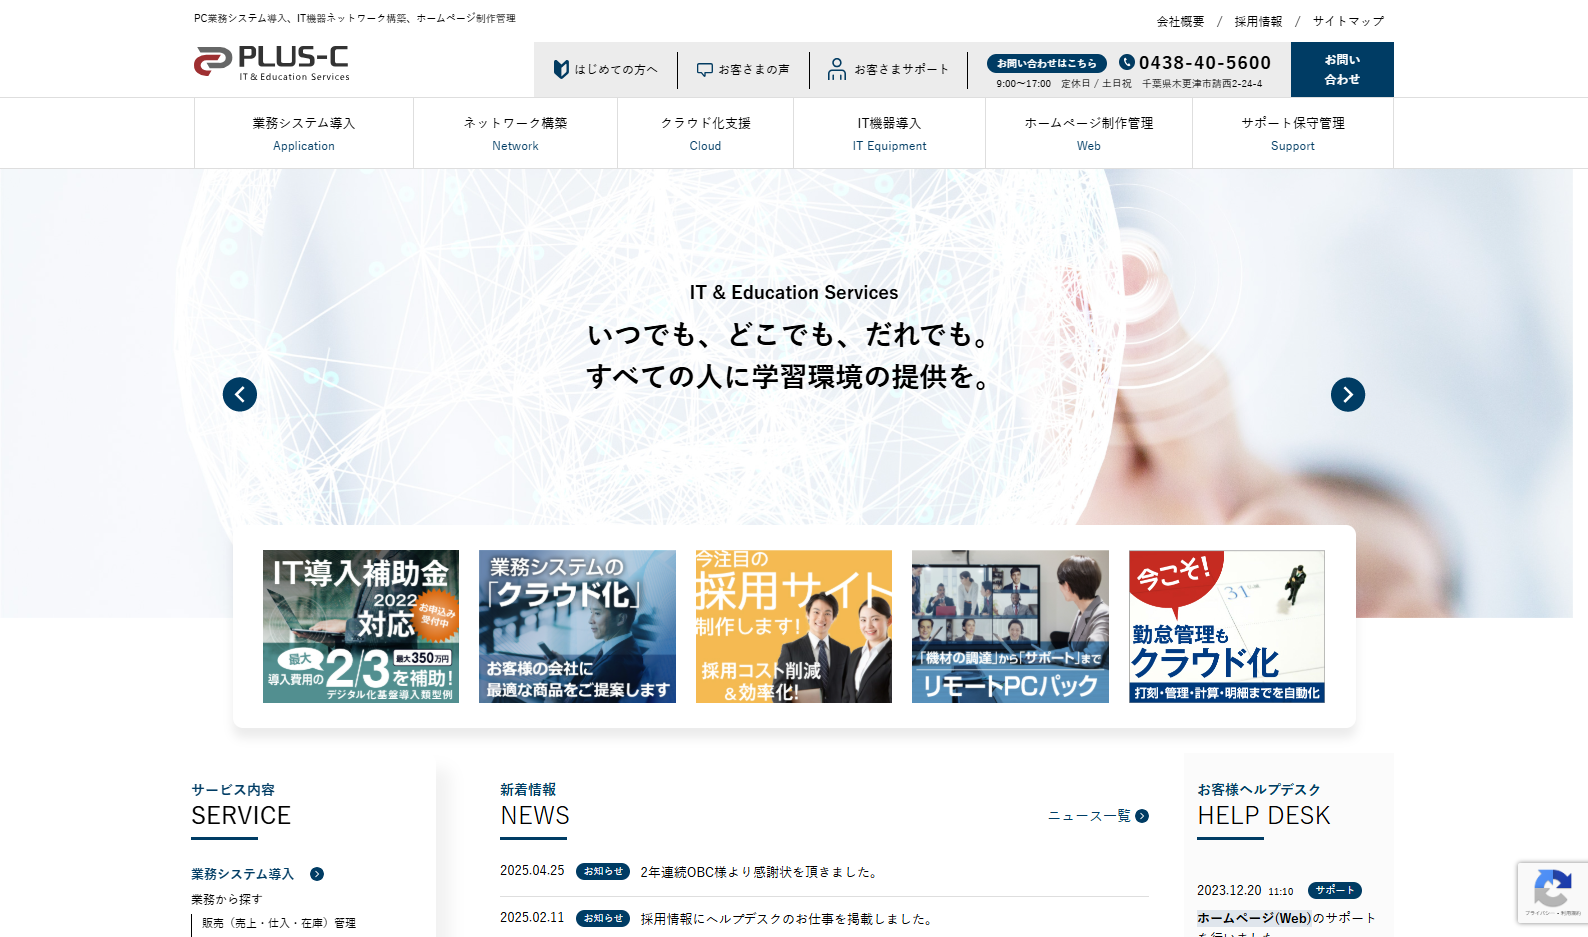Go to the サポート保守管理 Support menu

[x=1292, y=133]
